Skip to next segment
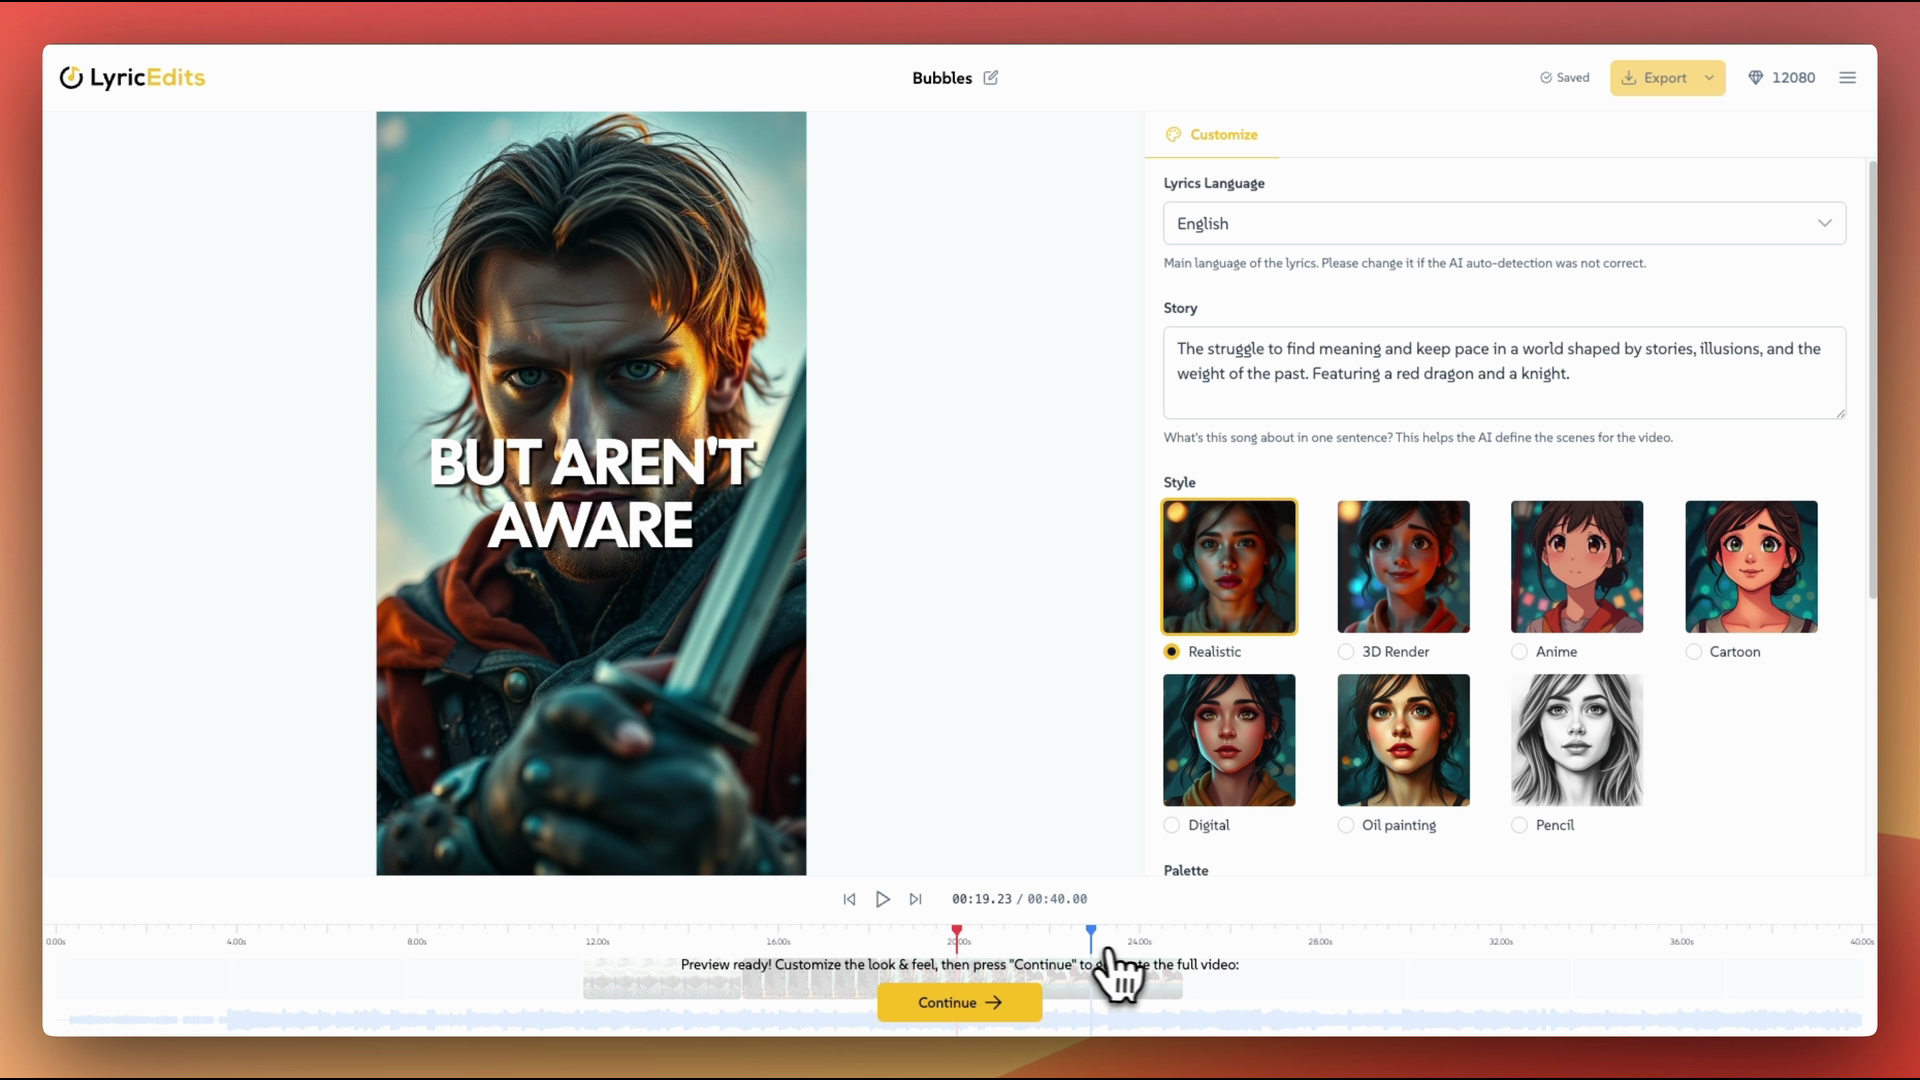 point(915,899)
